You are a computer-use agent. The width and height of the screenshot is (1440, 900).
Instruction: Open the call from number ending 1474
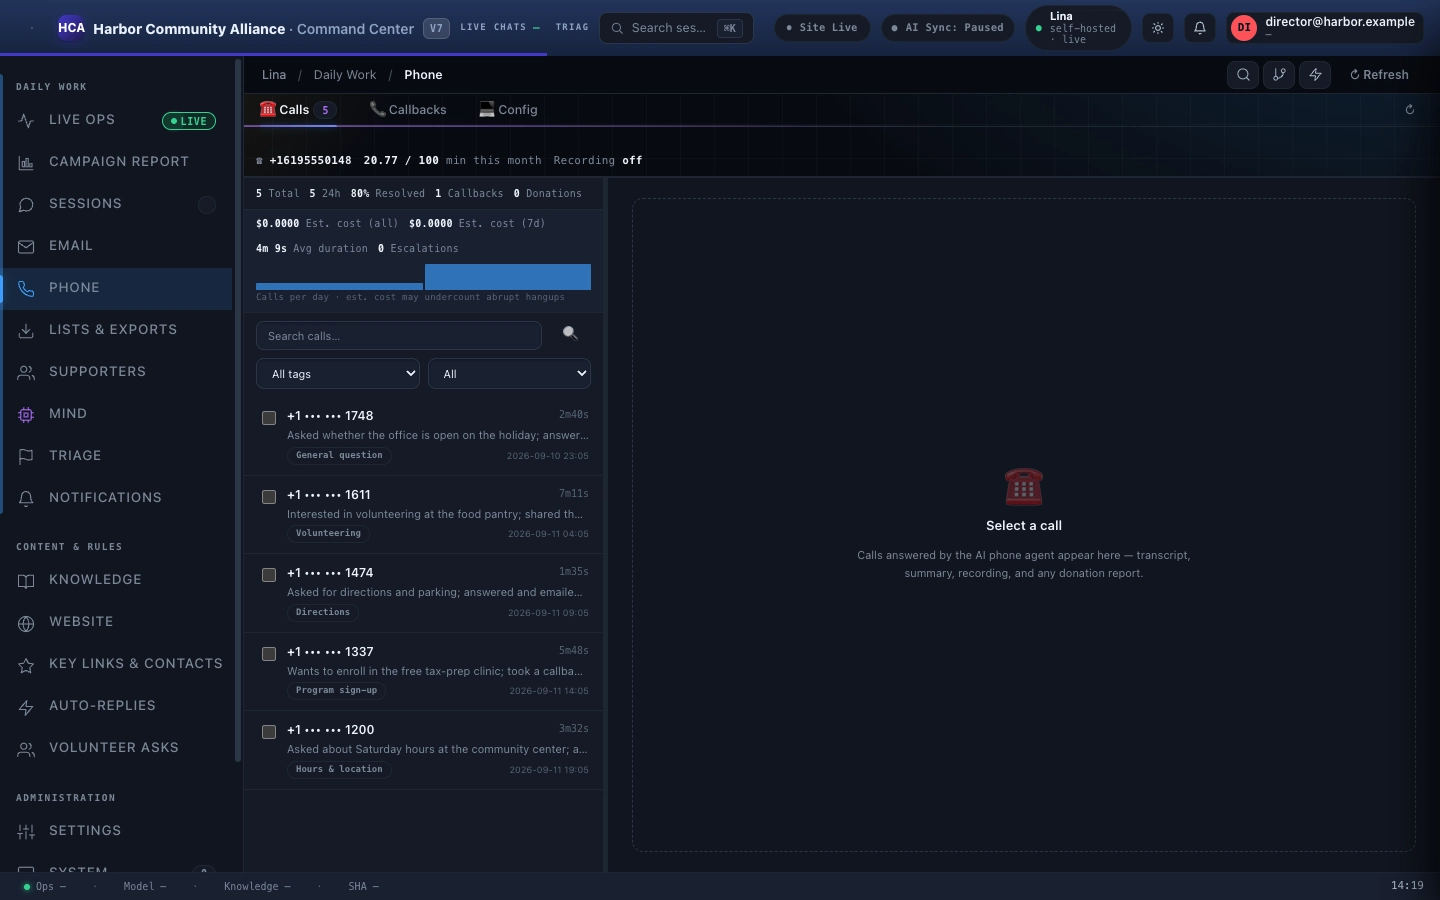point(424,593)
